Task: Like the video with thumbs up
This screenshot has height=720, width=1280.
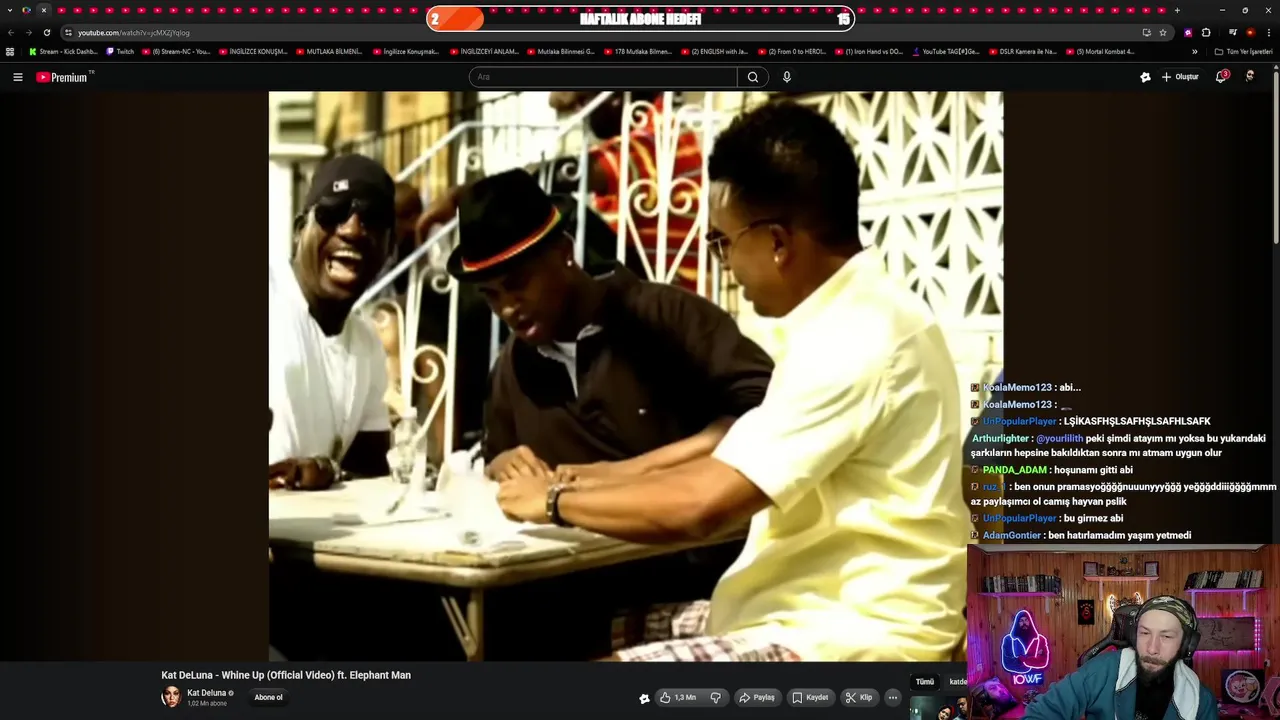Action: 677,698
